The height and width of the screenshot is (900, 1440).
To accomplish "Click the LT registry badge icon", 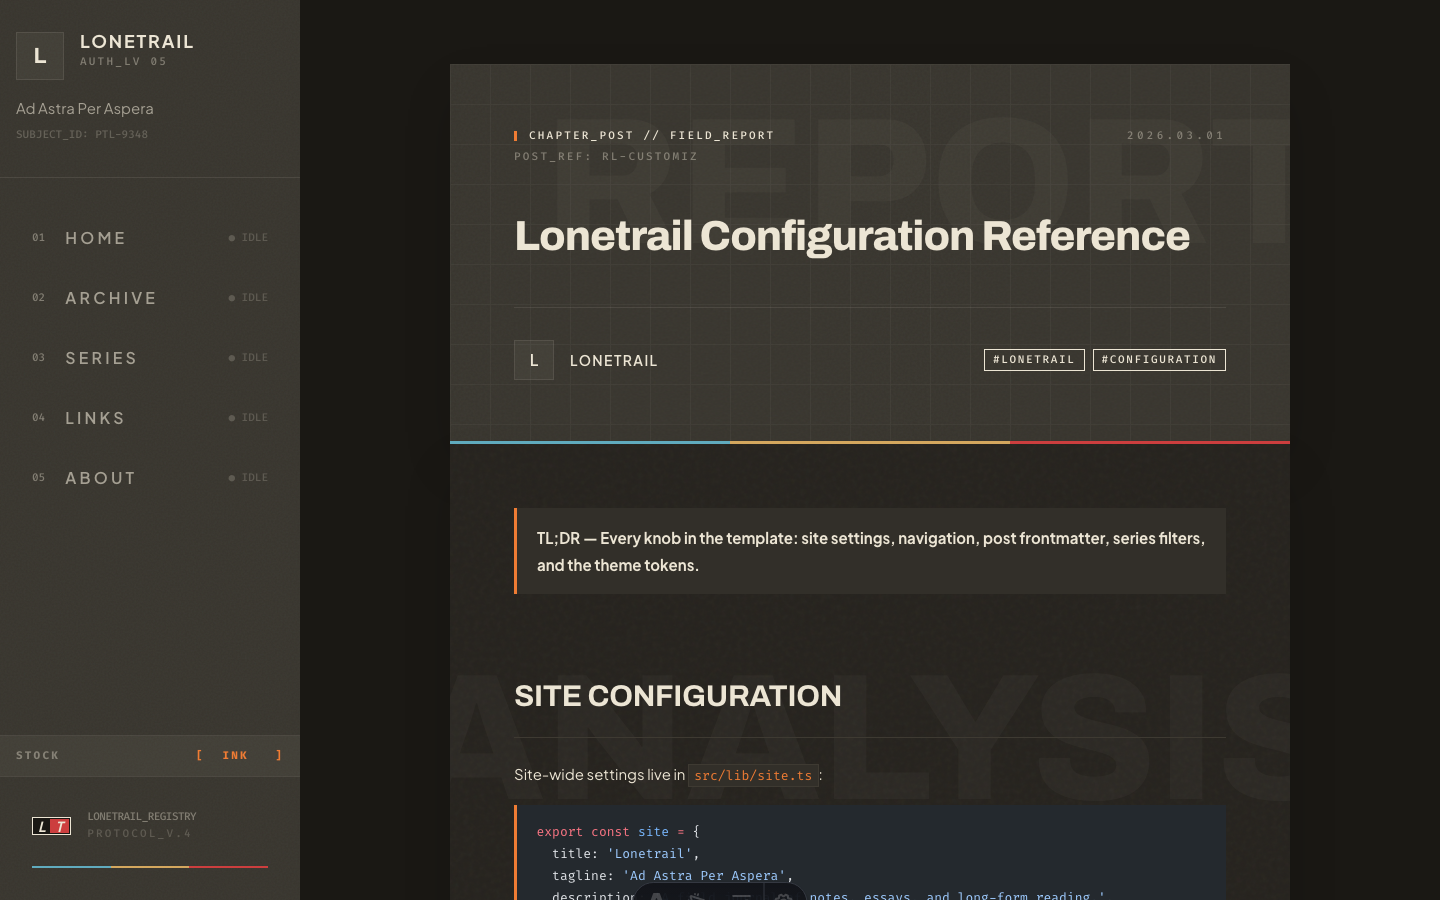I will (52, 826).
